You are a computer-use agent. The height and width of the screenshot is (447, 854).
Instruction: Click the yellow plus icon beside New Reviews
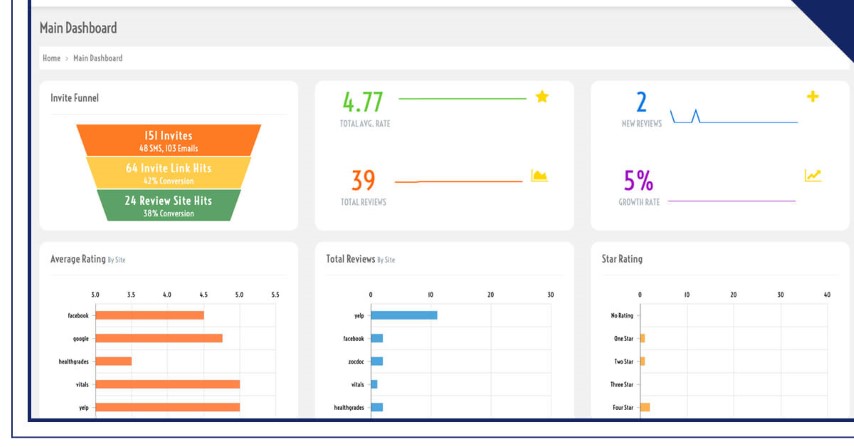click(x=813, y=96)
